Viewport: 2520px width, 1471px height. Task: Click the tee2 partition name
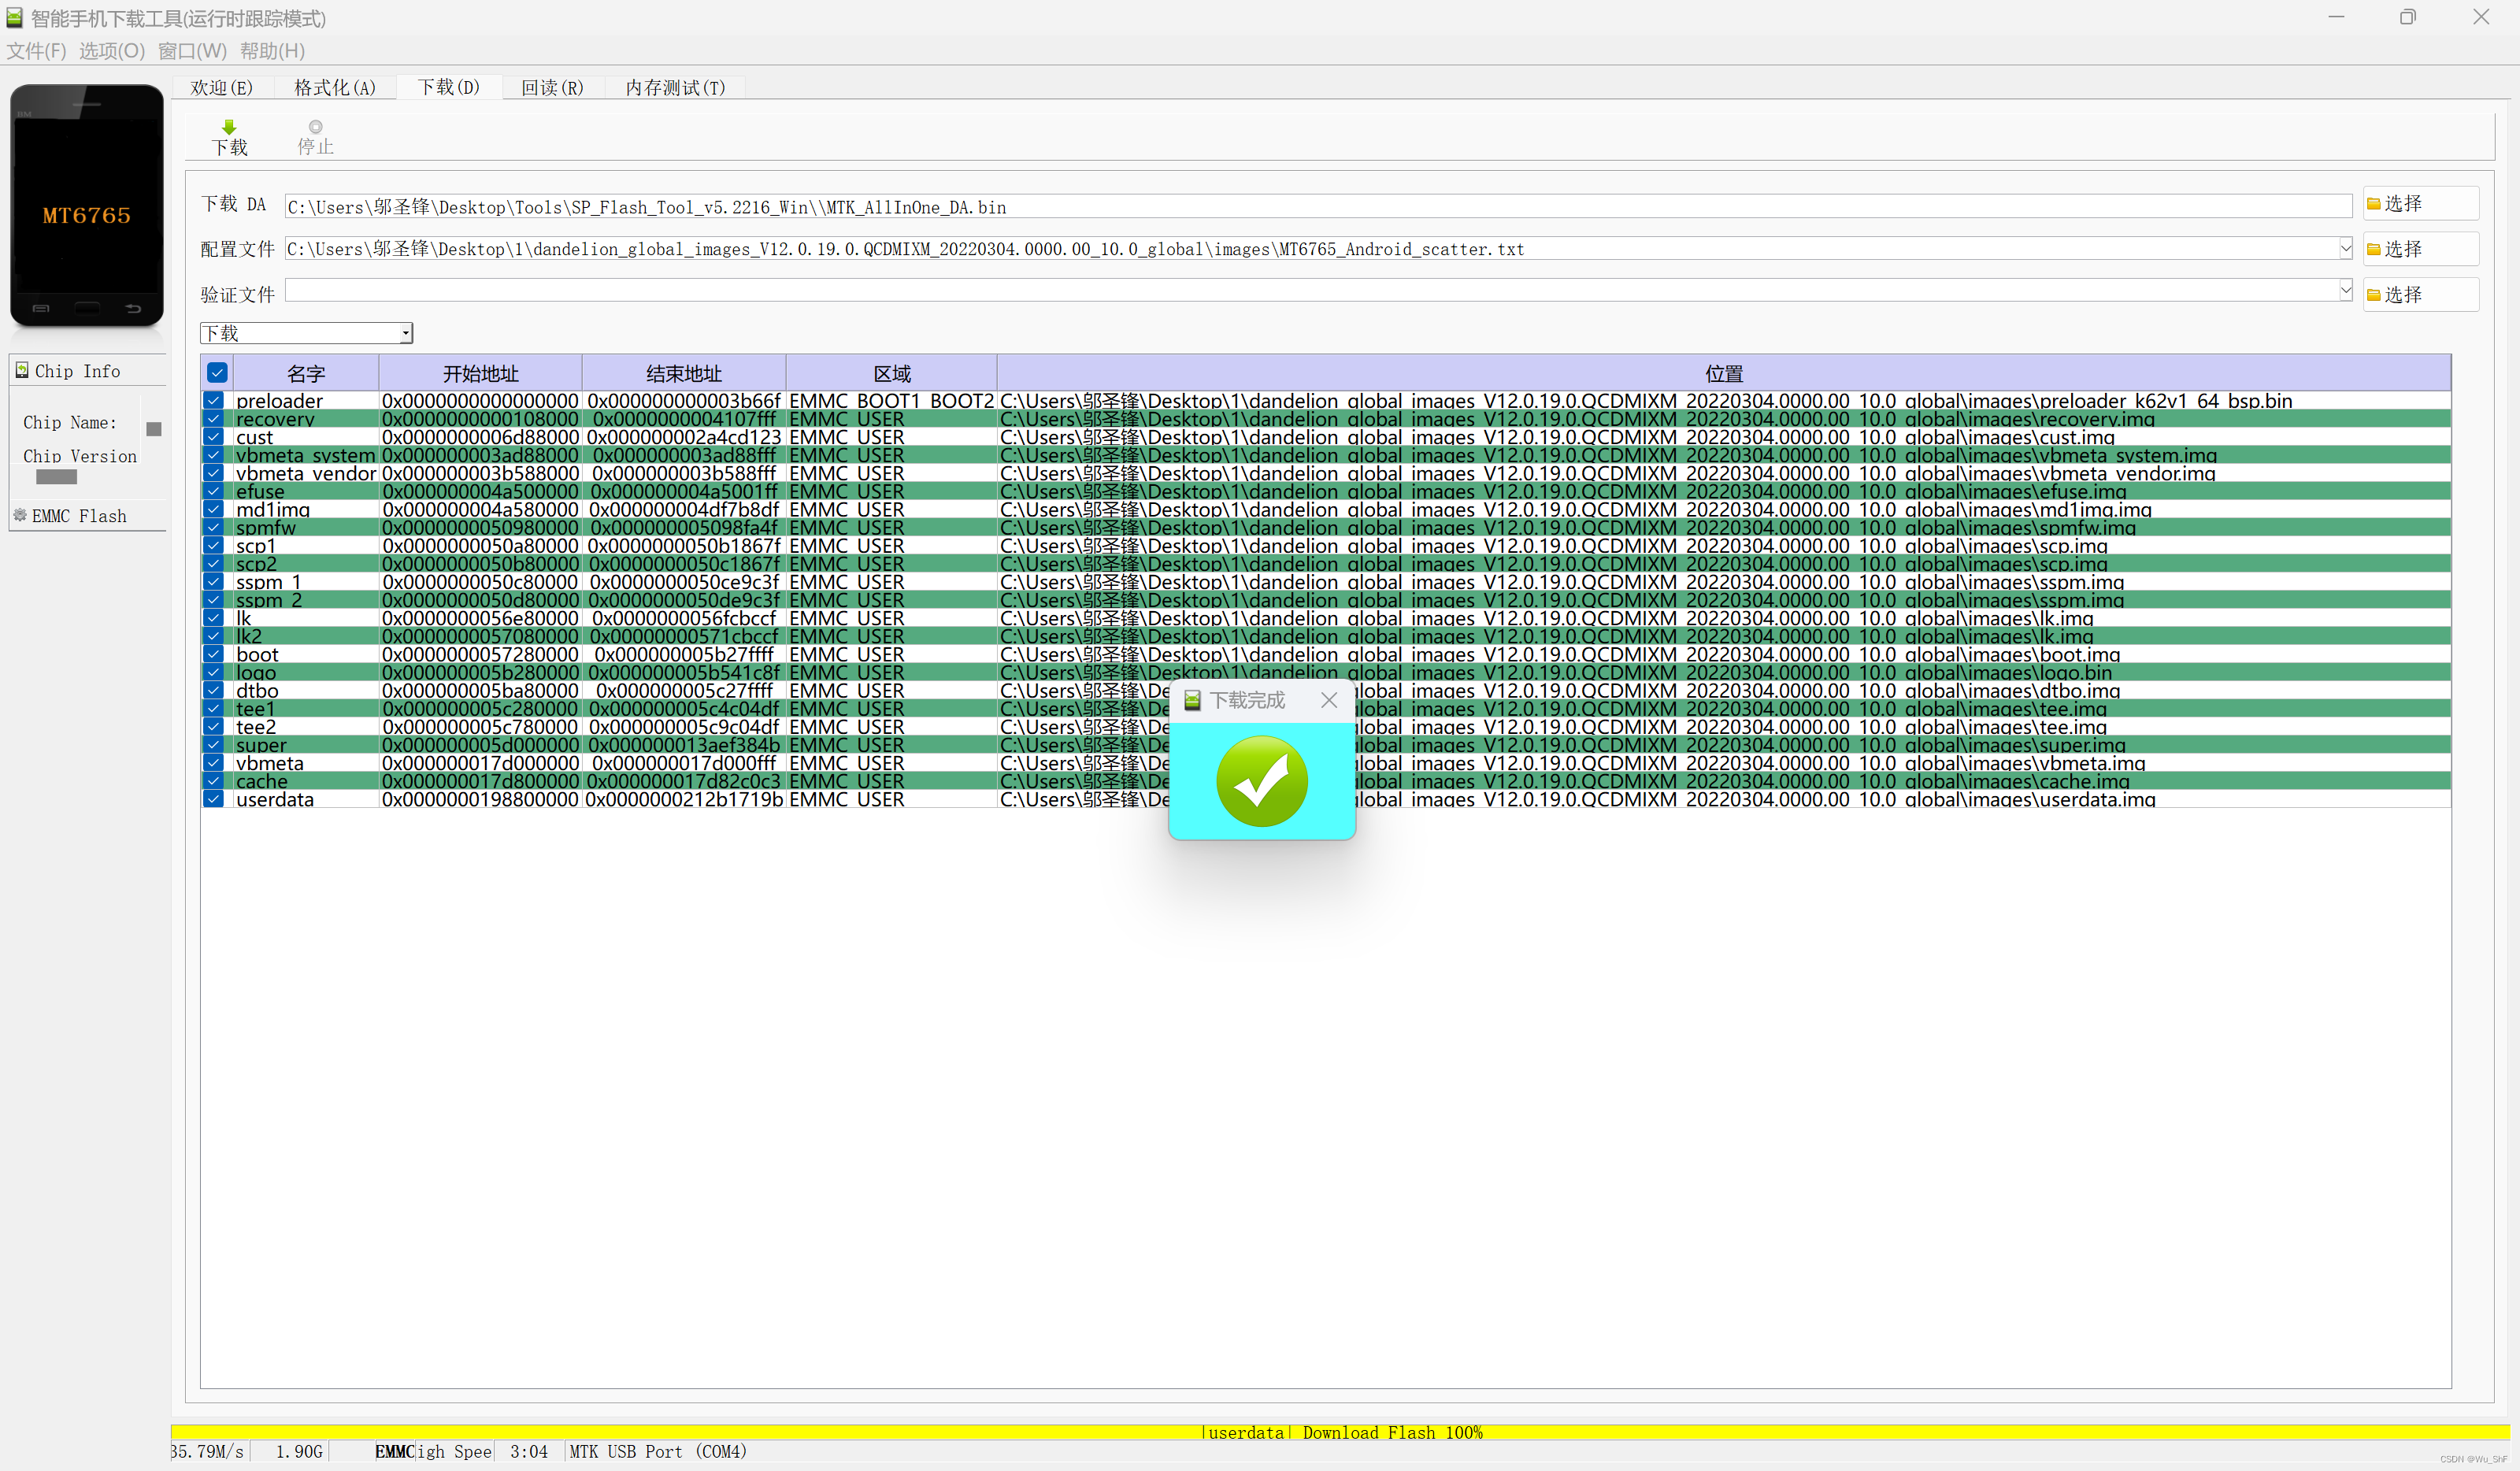coord(256,726)
